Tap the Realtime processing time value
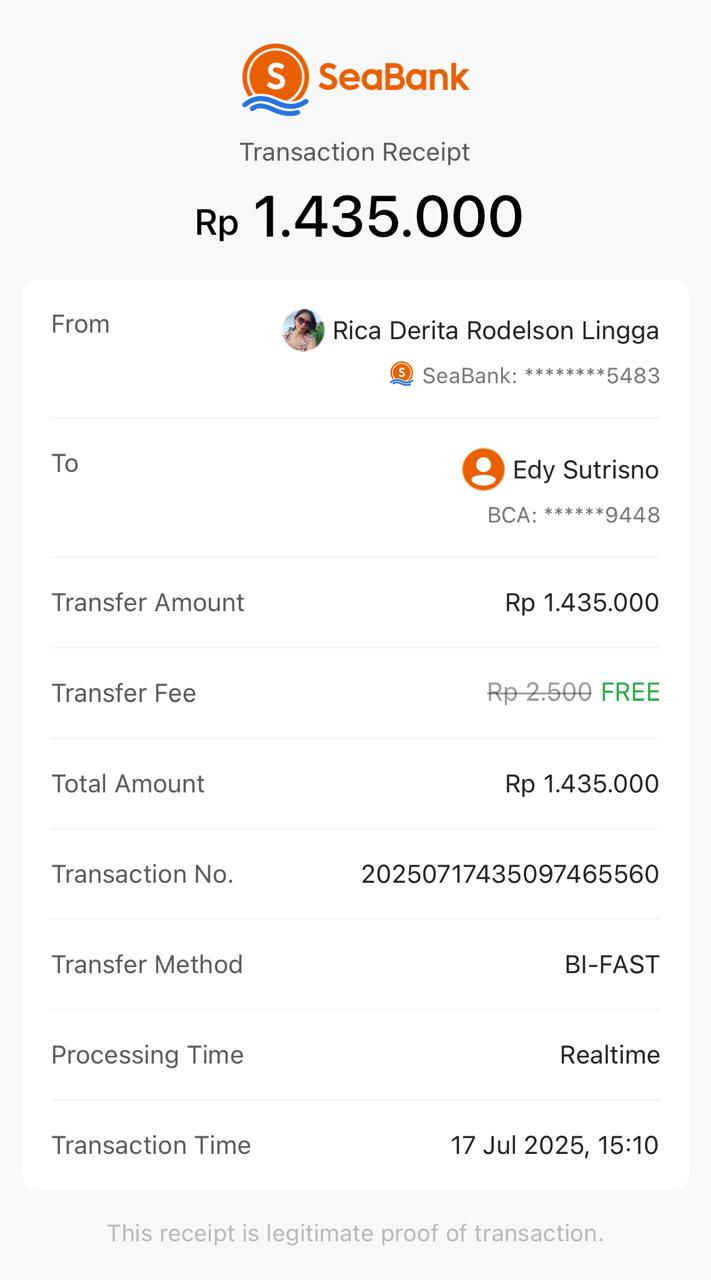711x1280 pixels. (x=610, y=1055)
